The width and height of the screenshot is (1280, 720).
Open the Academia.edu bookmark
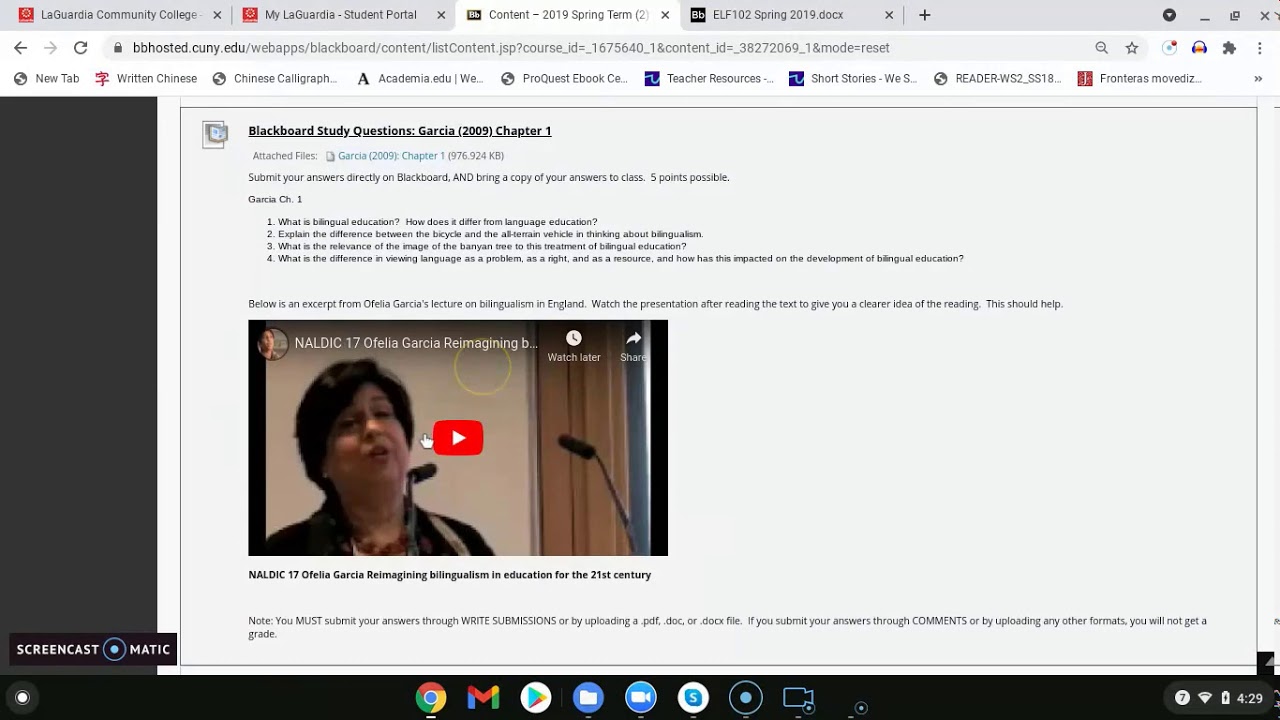point(420,79)
